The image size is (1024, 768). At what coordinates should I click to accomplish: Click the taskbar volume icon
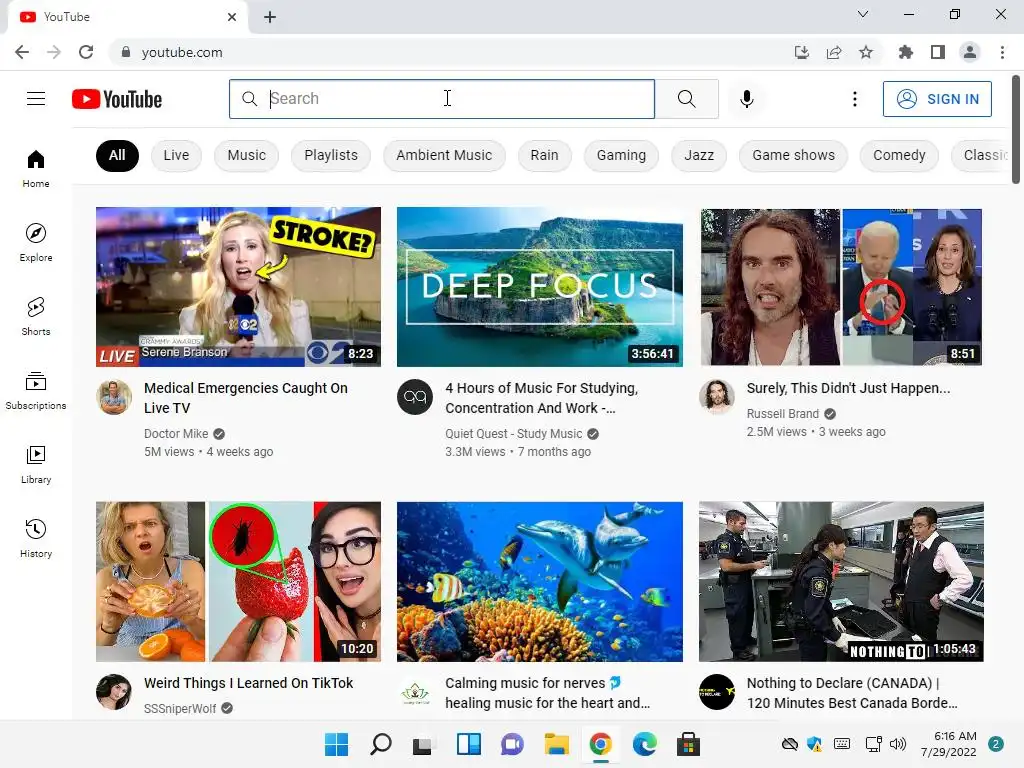tap(898, 744)
